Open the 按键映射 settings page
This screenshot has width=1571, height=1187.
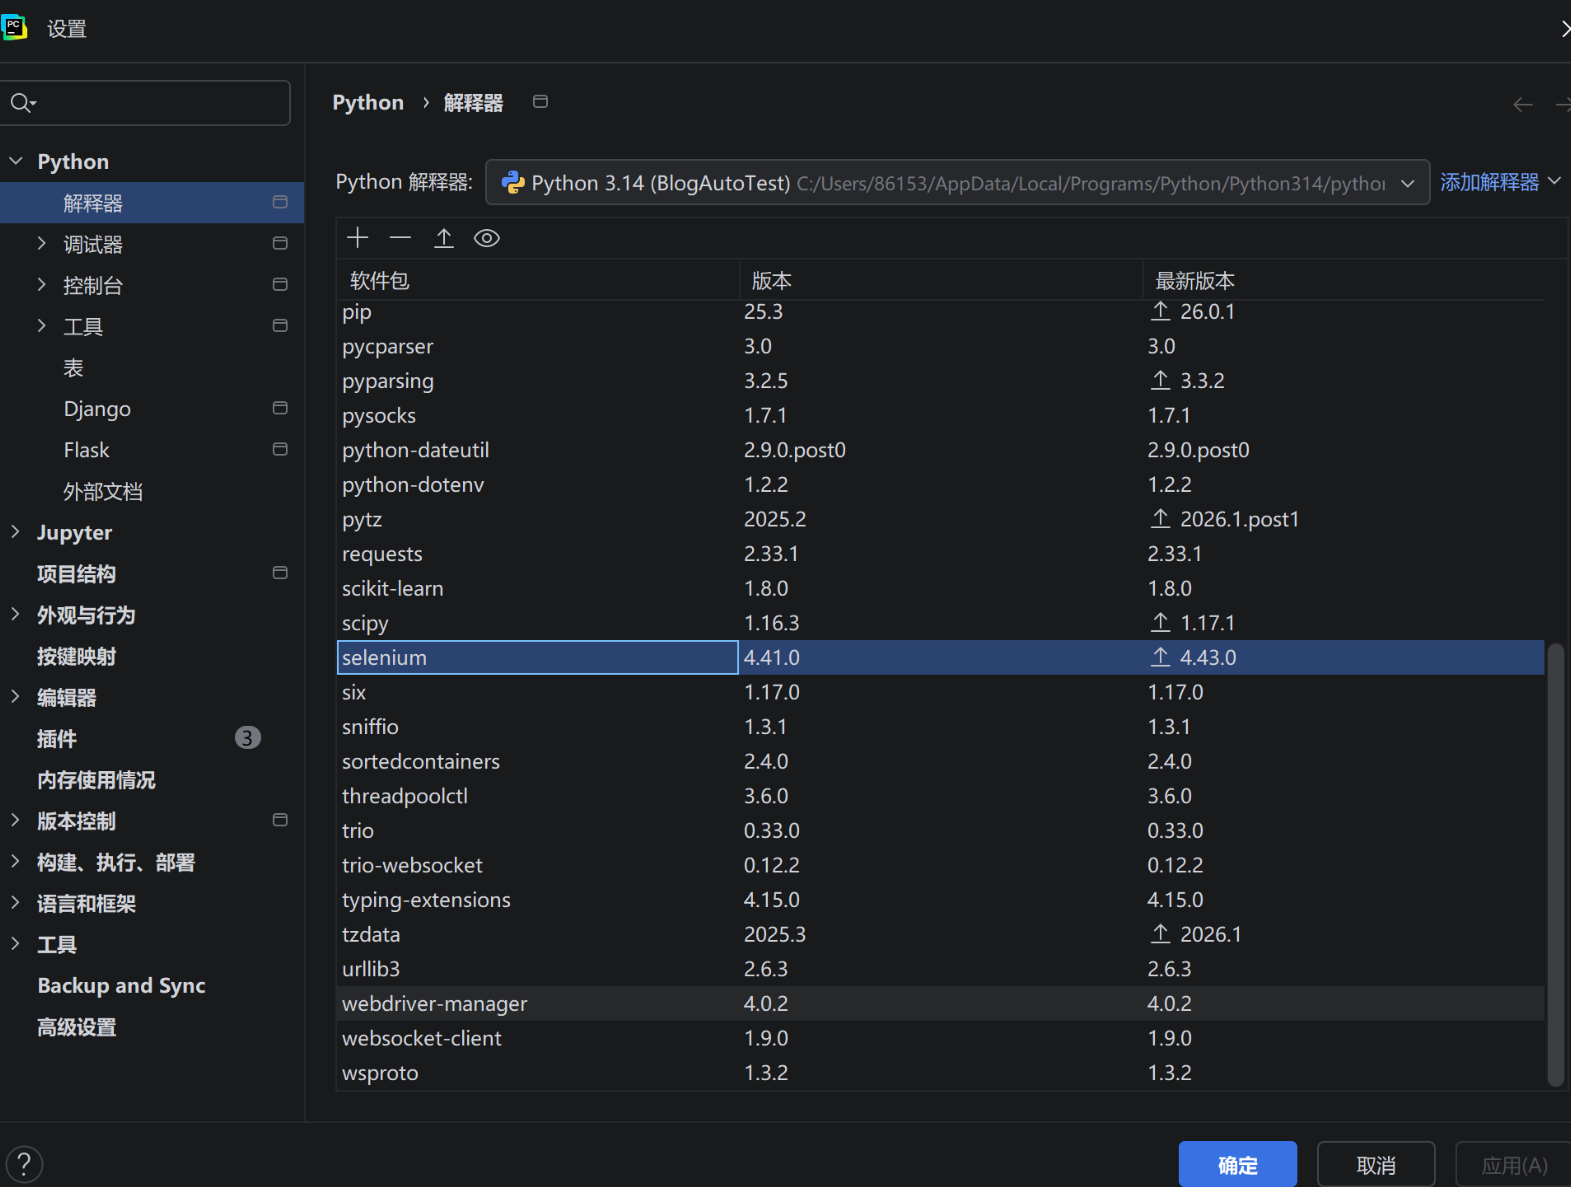click(77, 656)
